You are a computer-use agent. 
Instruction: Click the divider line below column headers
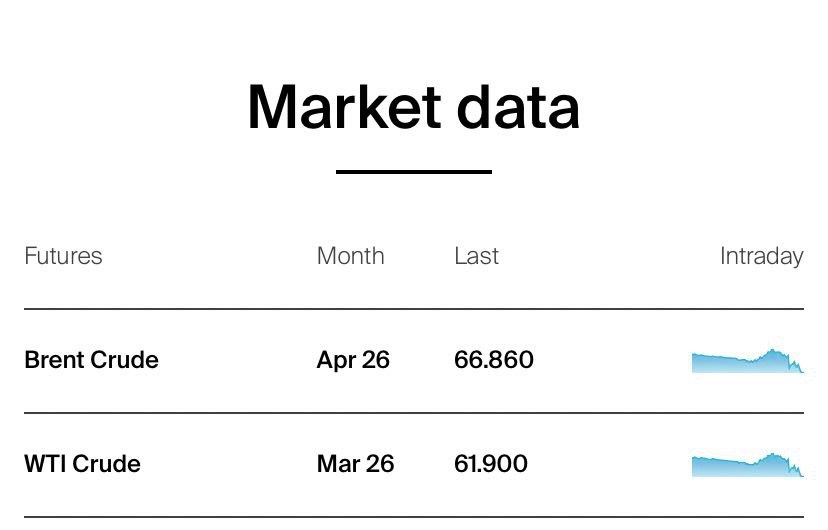413,309
